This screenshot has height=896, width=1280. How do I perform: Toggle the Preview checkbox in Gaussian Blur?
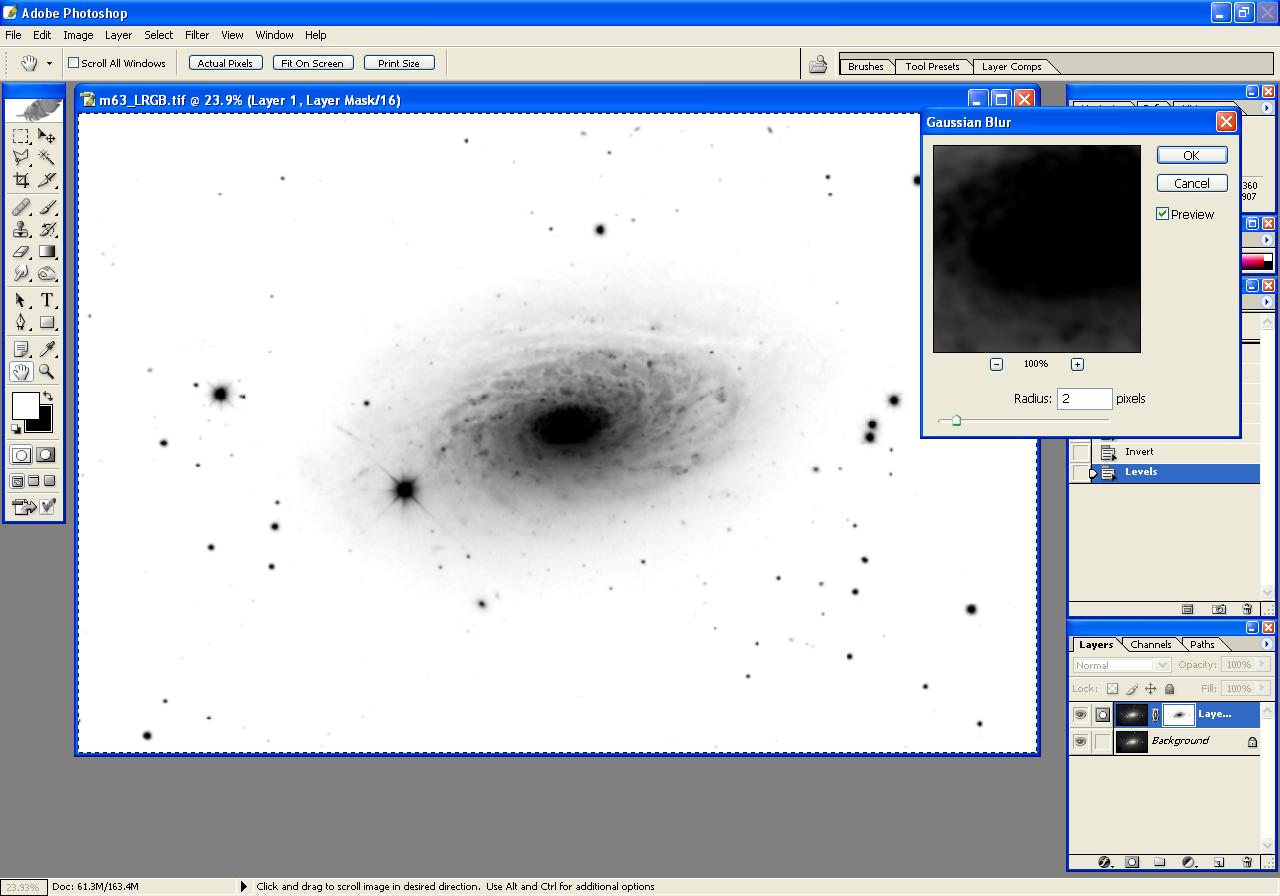click(x=1163, y=214)
